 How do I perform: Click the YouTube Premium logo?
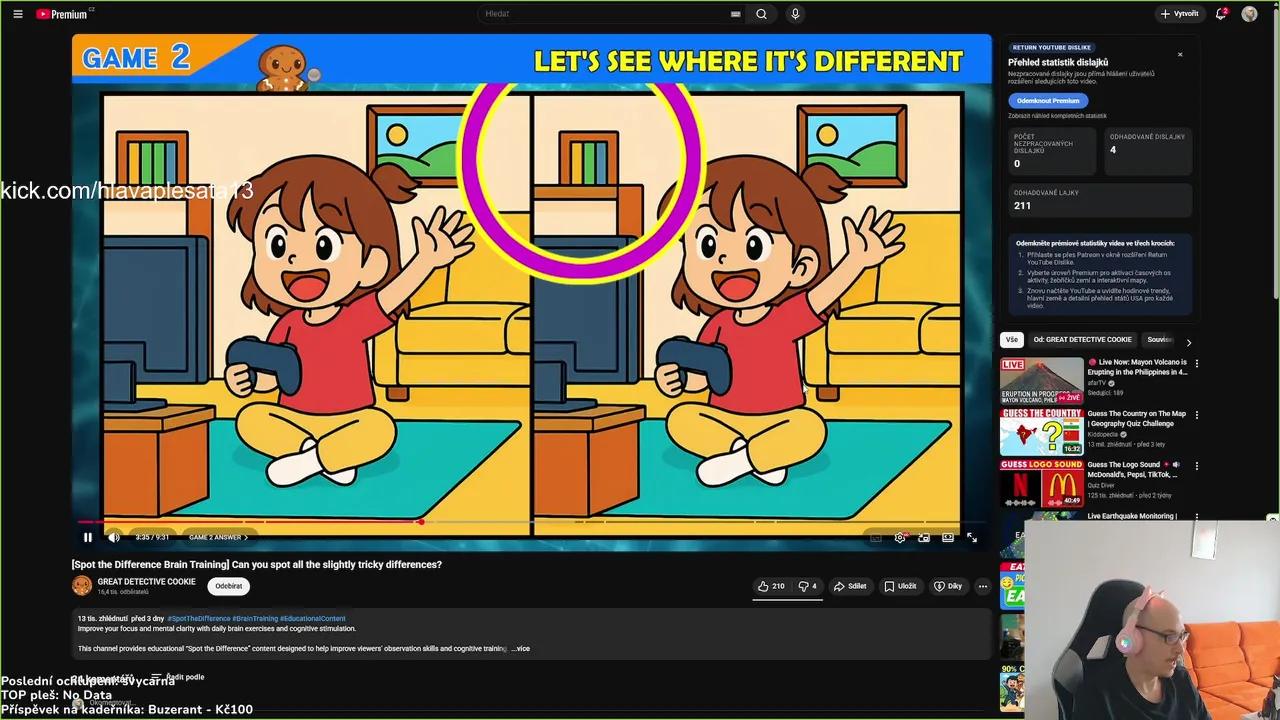[x=60, y=14]
